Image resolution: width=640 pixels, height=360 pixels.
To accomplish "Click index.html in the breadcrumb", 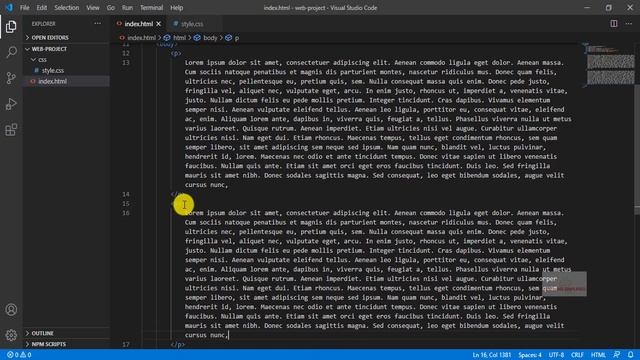I will 141,38.
